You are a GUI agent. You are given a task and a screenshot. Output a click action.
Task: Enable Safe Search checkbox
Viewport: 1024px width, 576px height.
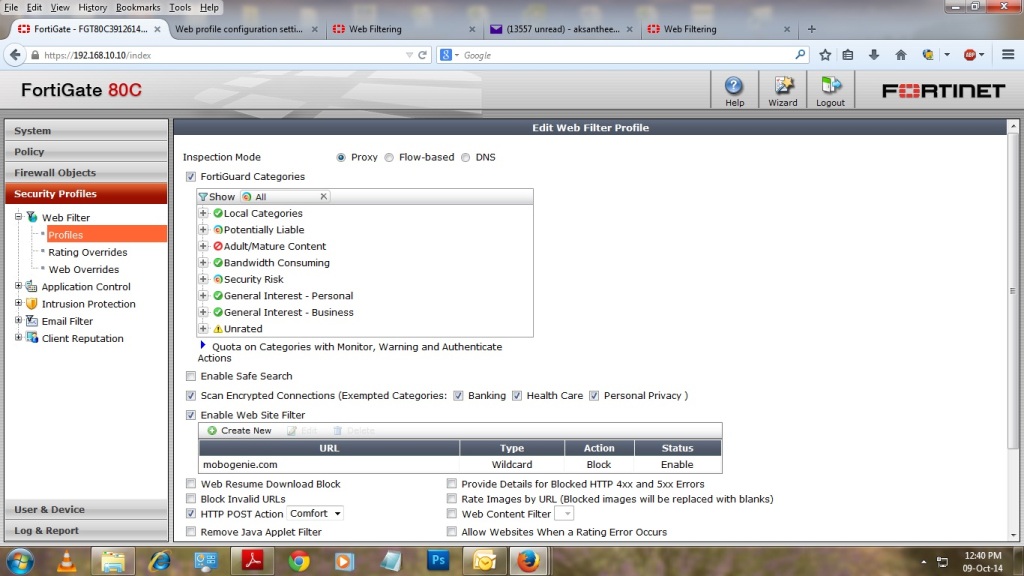click(x=191, y=376)
